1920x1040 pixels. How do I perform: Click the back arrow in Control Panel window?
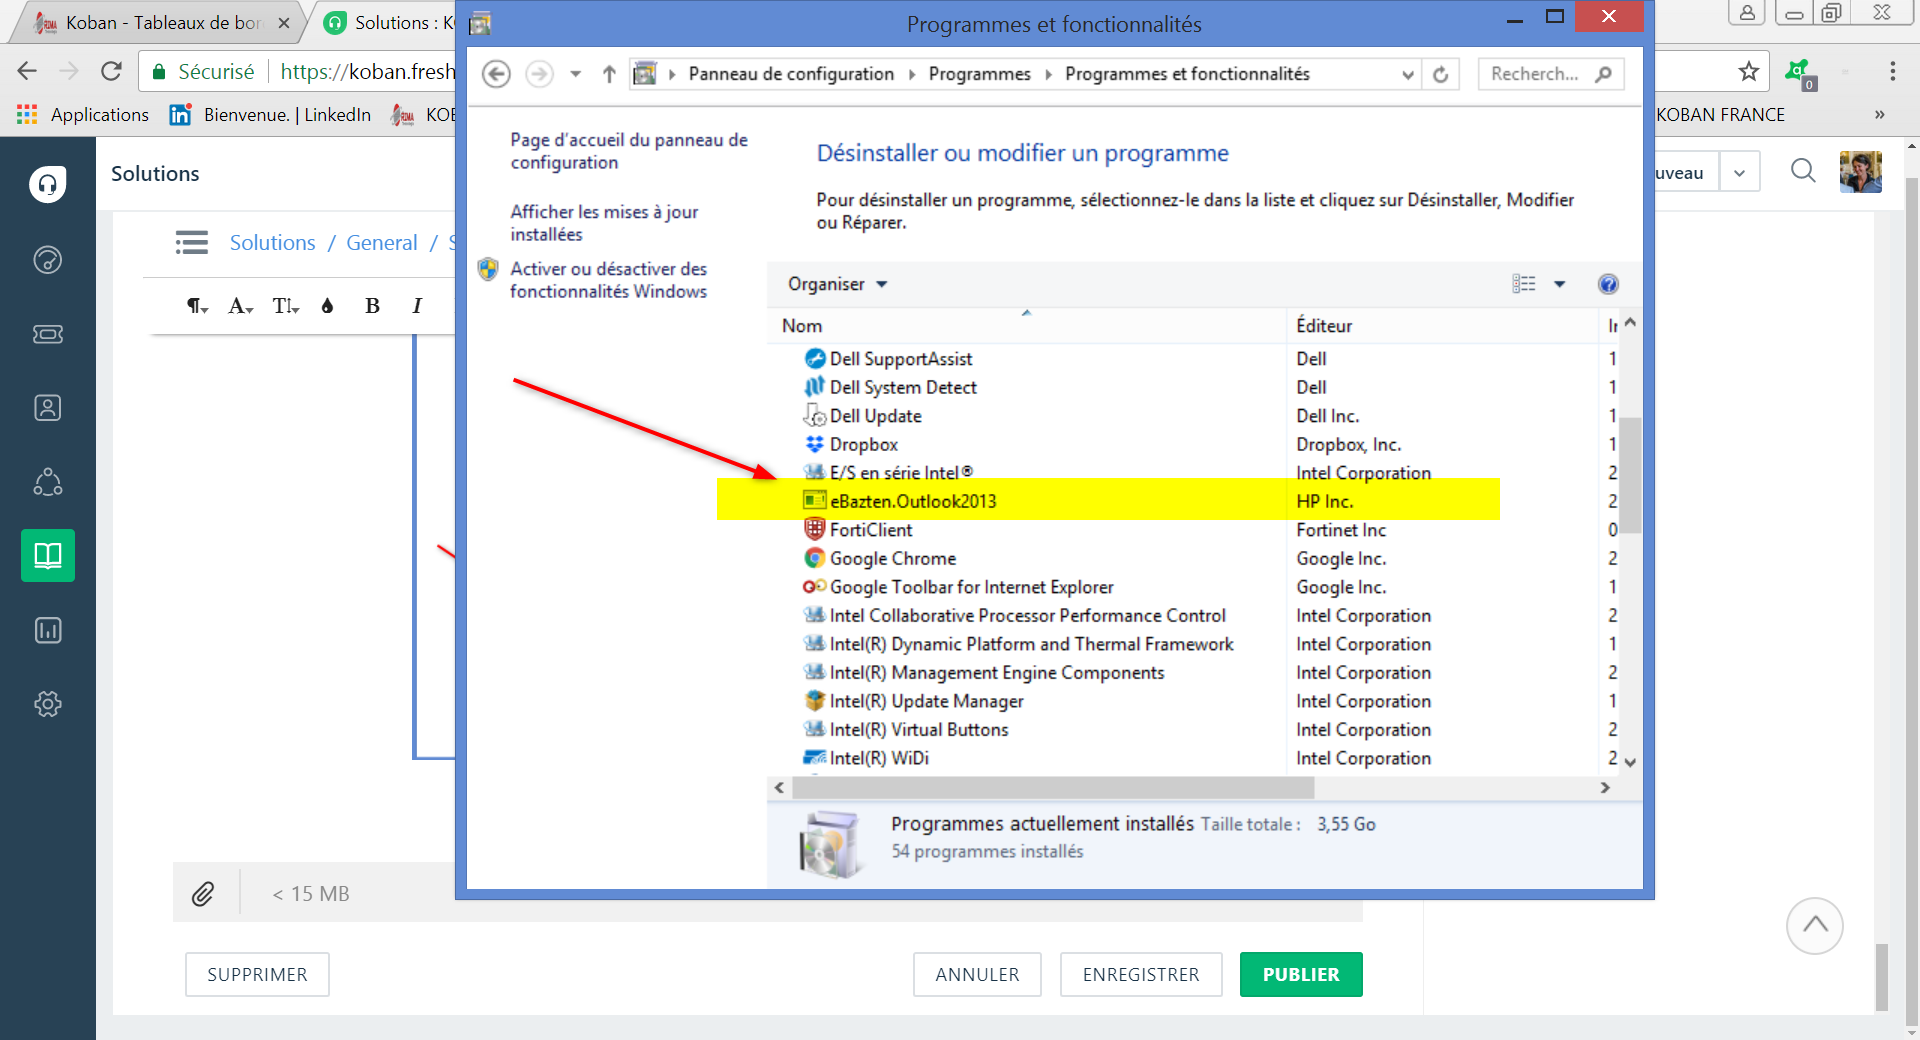click(496, 74)
